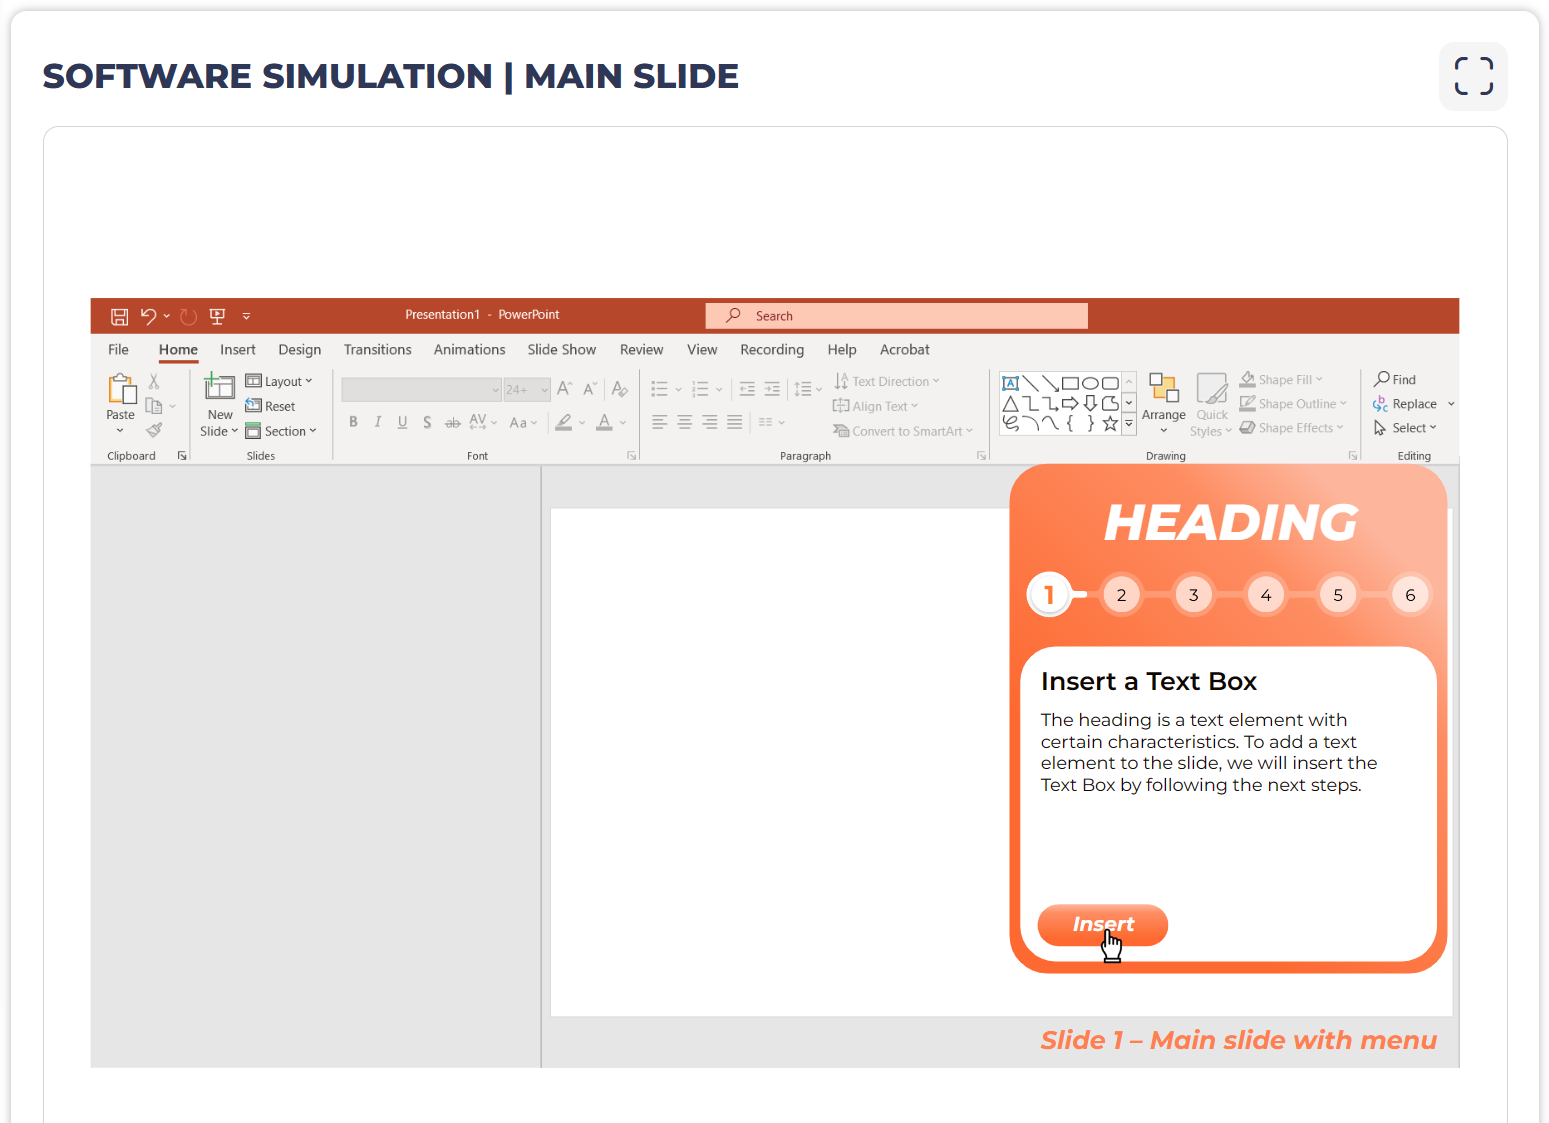The height and width of the screenshot is (1123, 1549).
Task: Click the fullscreen expand icon
Action: pyautogui.click(x=1473, y=76)
